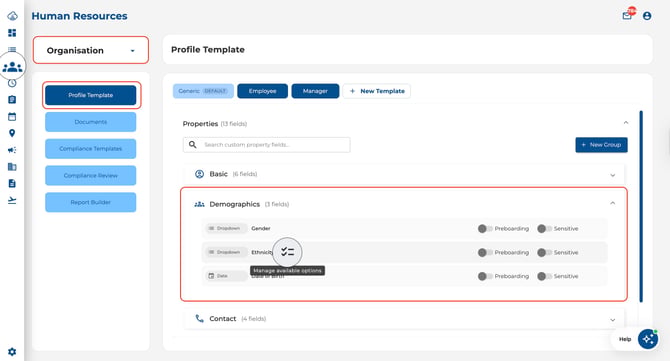Click the Gender field name
Viewport: 670px width, 361px height.
click(x=261, y=229)
